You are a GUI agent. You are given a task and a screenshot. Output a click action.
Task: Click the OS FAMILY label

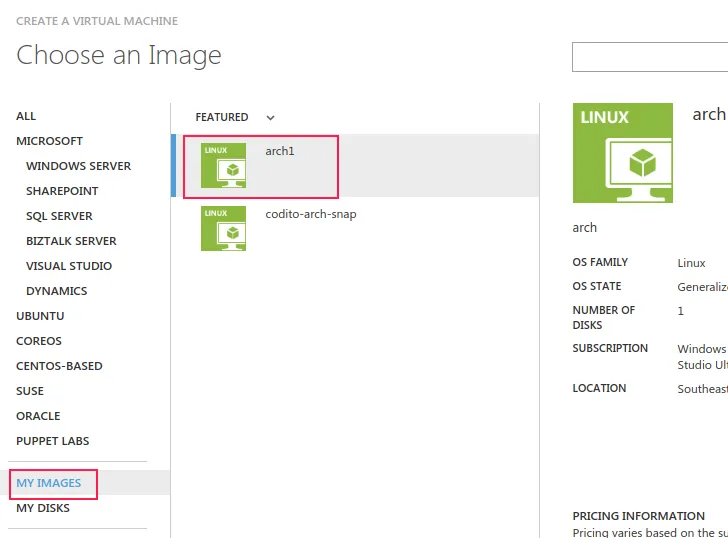tap(600, 262)
